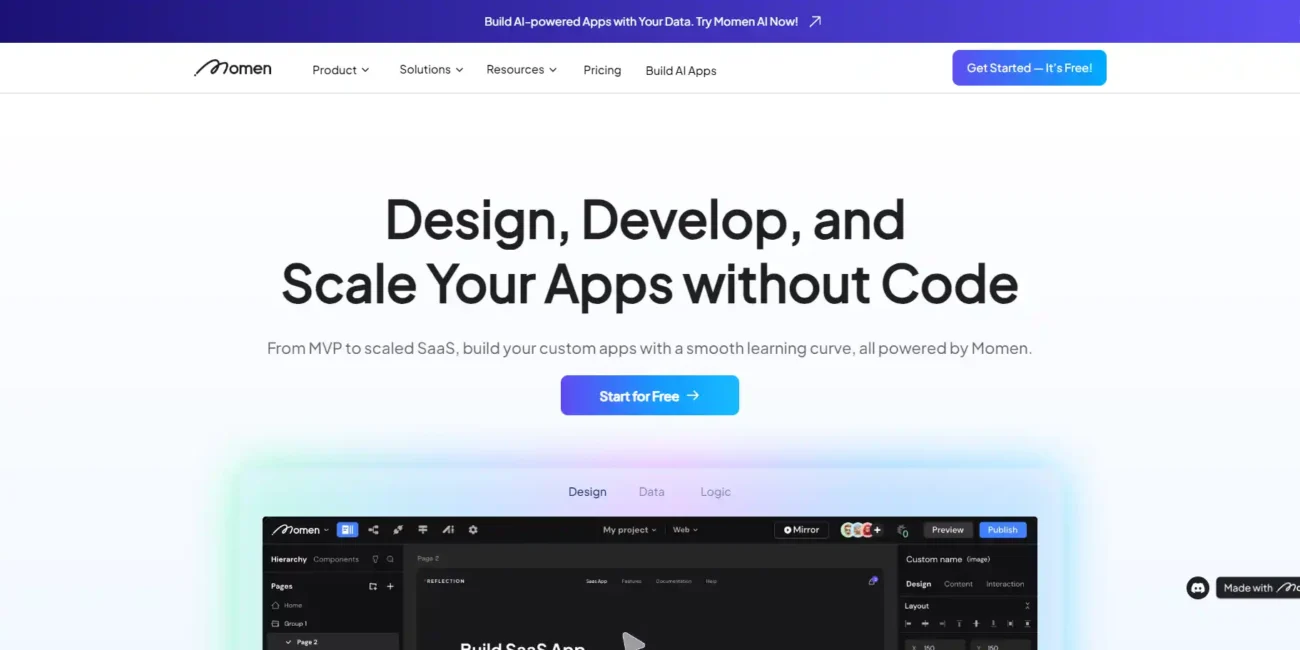Click the Made with Momen badge
Image resolution: width=1300 pixels, height=650 pixels.
click(x=1258, y=588)
